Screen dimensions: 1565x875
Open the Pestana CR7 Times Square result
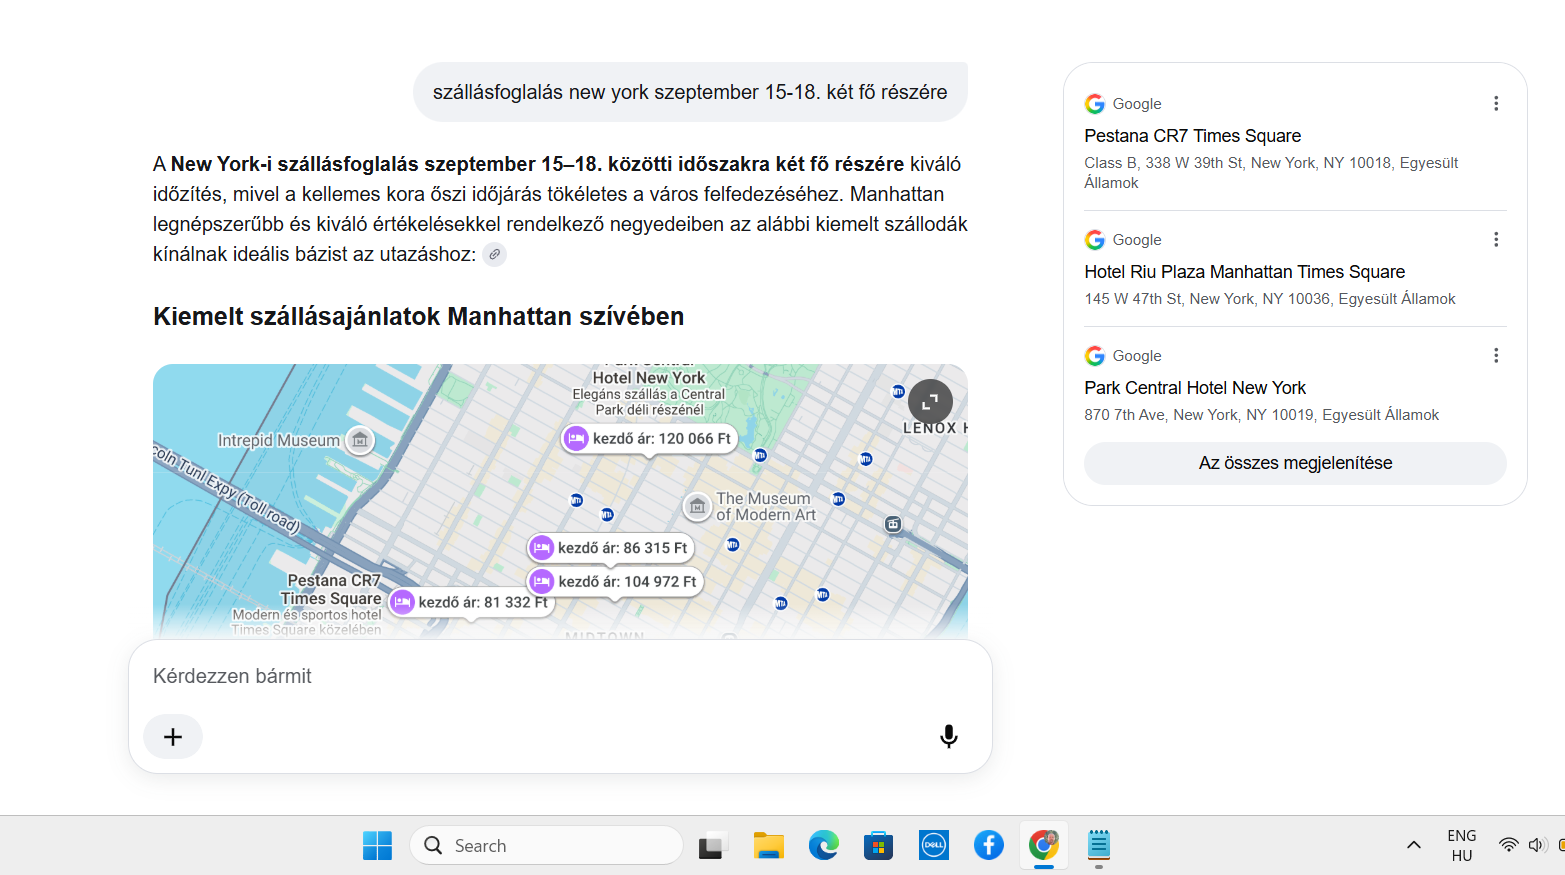[1193, 136]
